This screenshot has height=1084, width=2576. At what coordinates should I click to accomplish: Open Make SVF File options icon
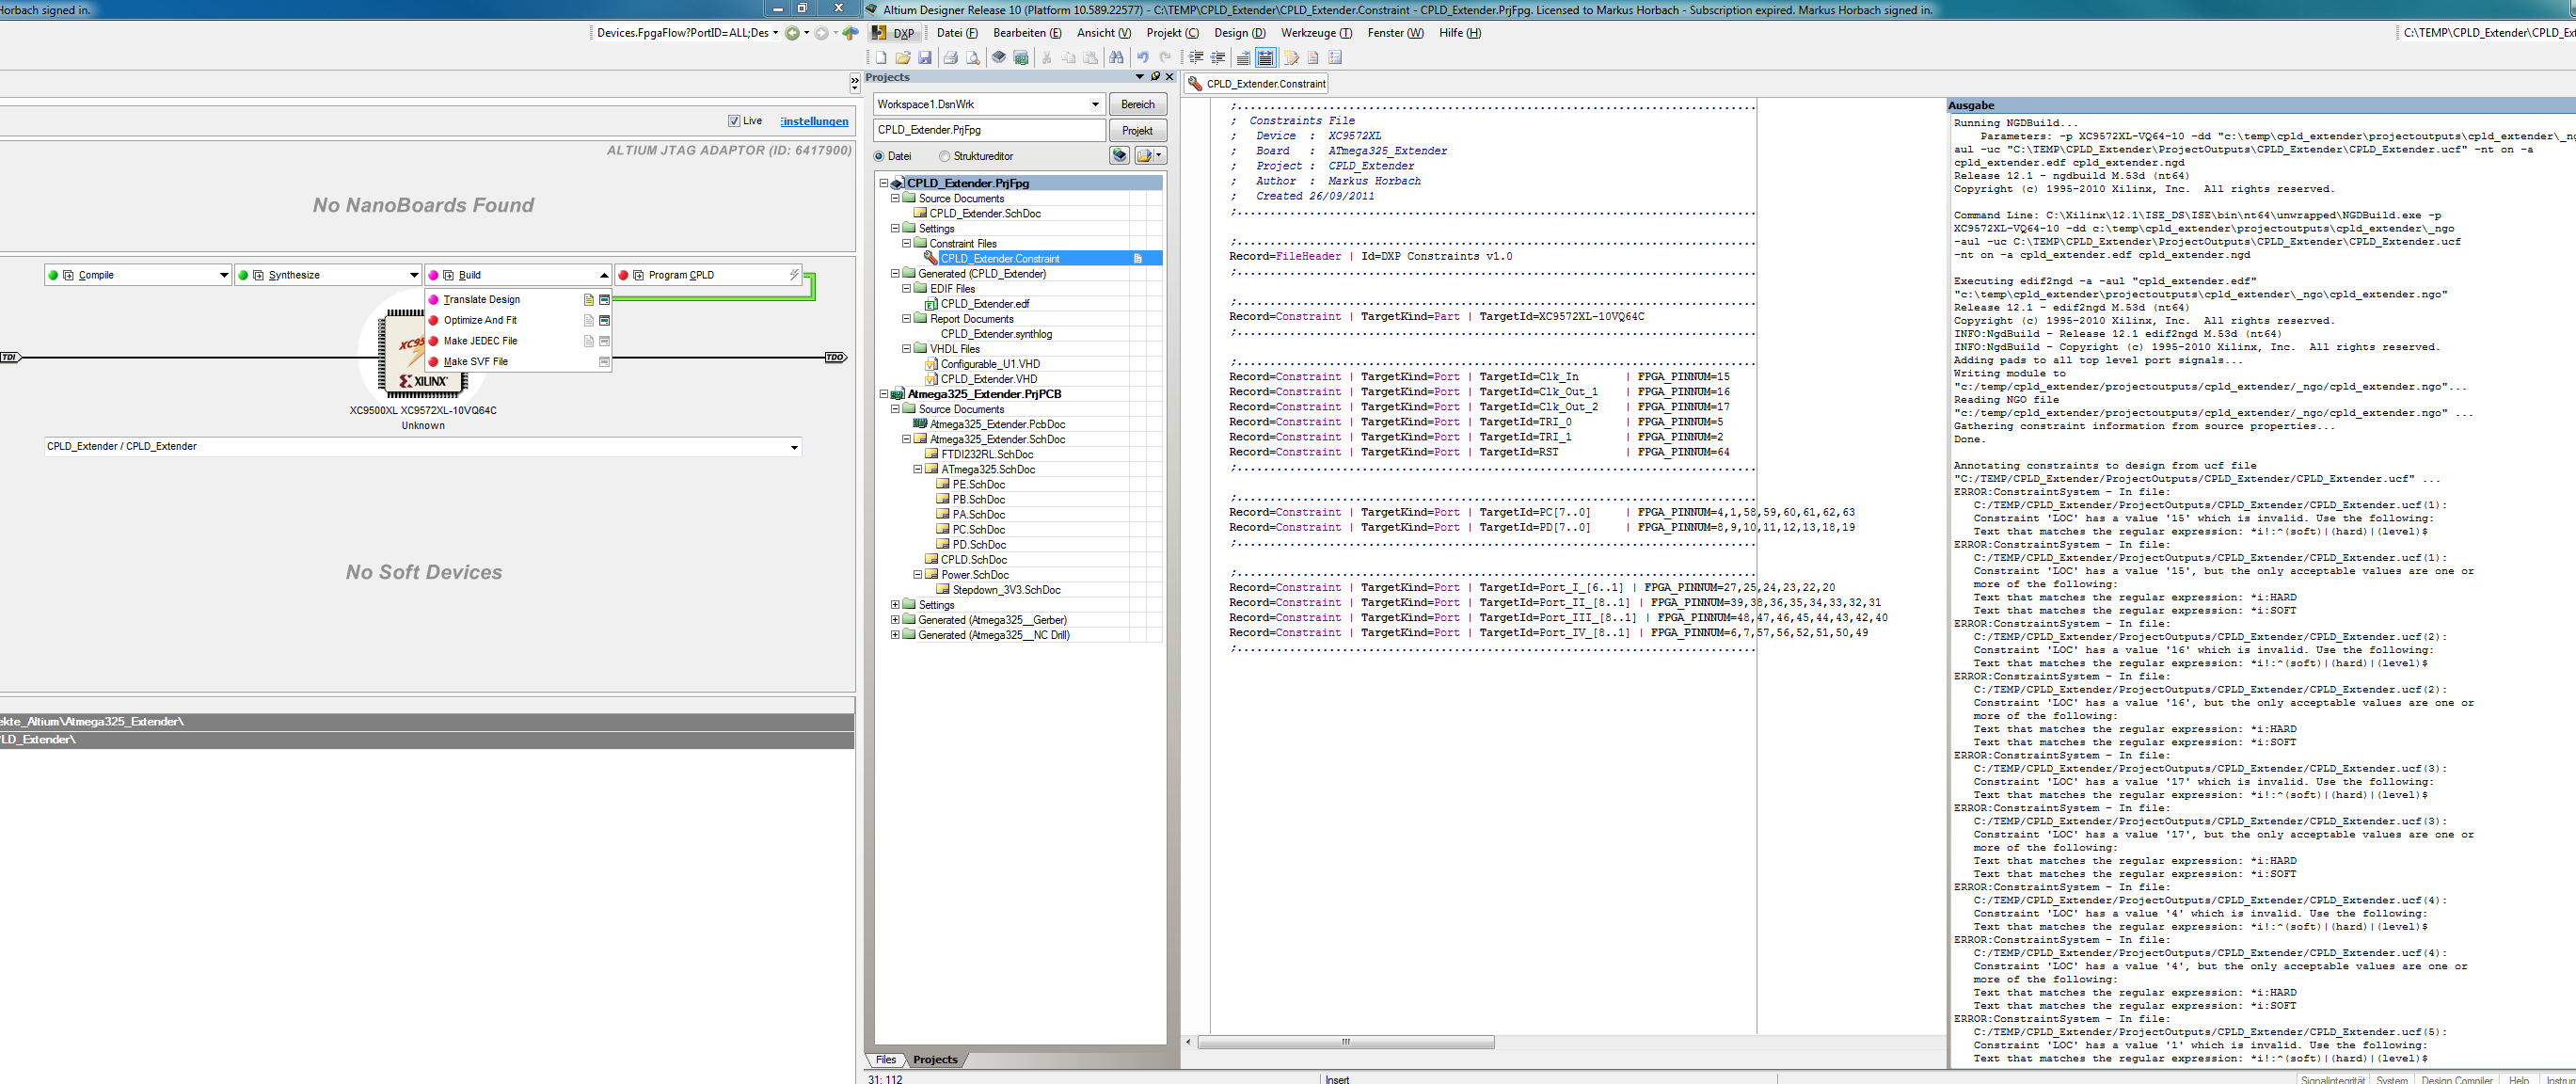click(x=604, y=362)
